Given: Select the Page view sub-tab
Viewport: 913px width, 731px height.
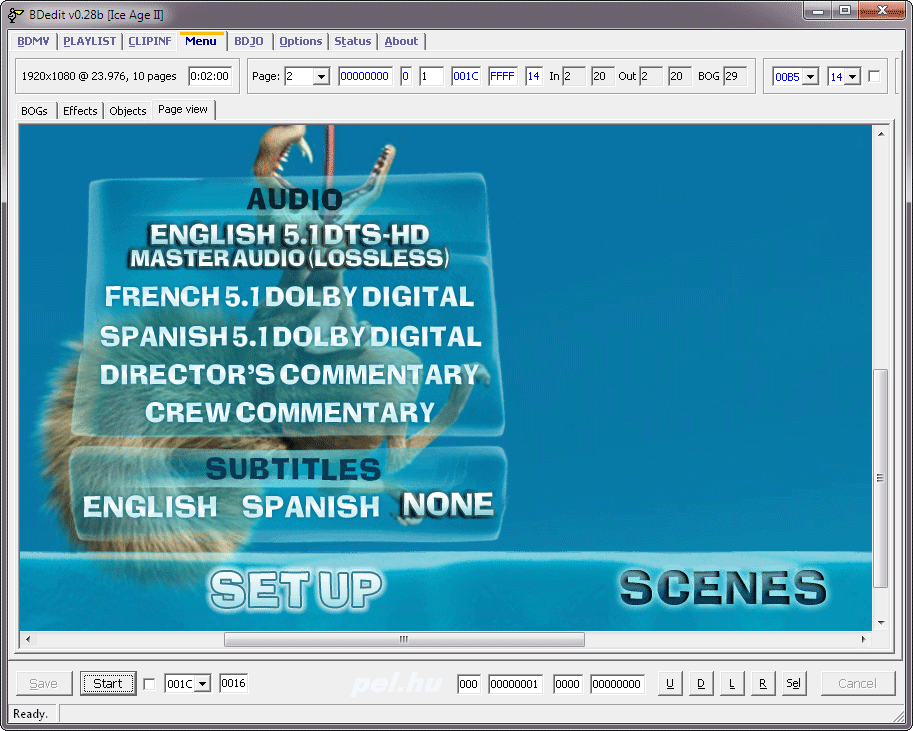Looking at the screenshot, I should pos(183,110).
